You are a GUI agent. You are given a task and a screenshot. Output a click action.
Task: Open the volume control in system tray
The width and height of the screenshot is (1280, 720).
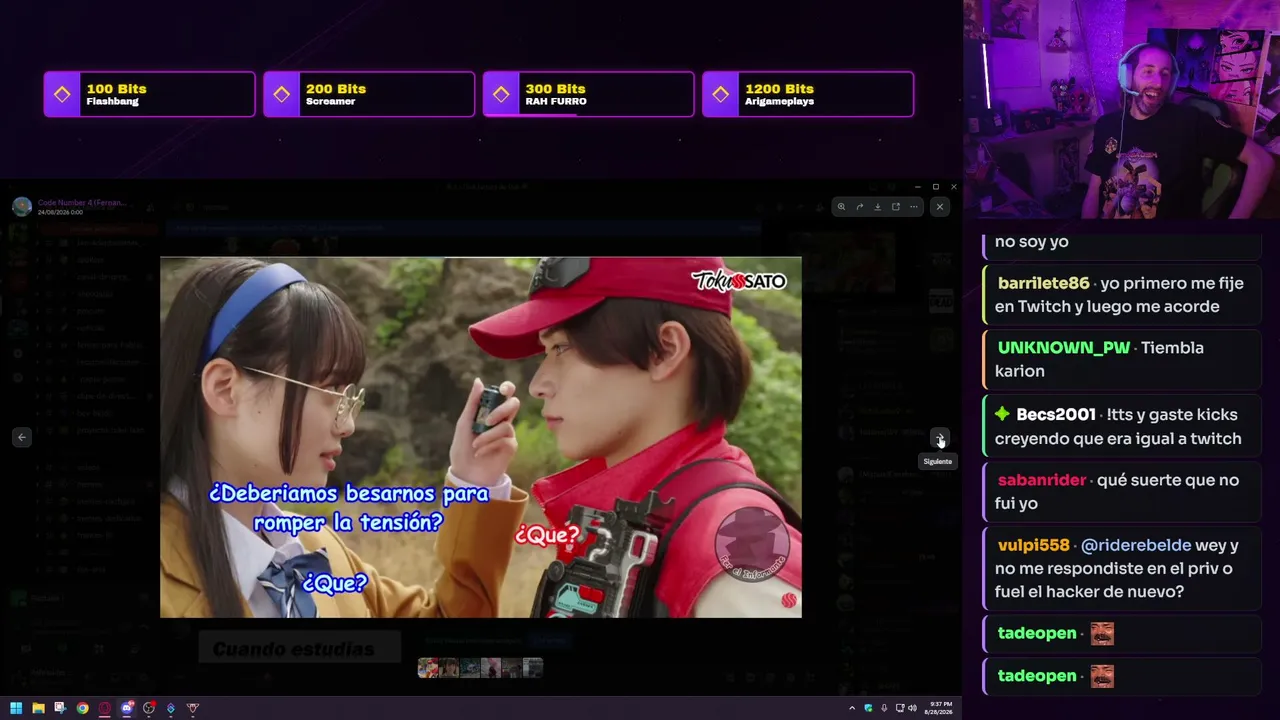point(912,708)
